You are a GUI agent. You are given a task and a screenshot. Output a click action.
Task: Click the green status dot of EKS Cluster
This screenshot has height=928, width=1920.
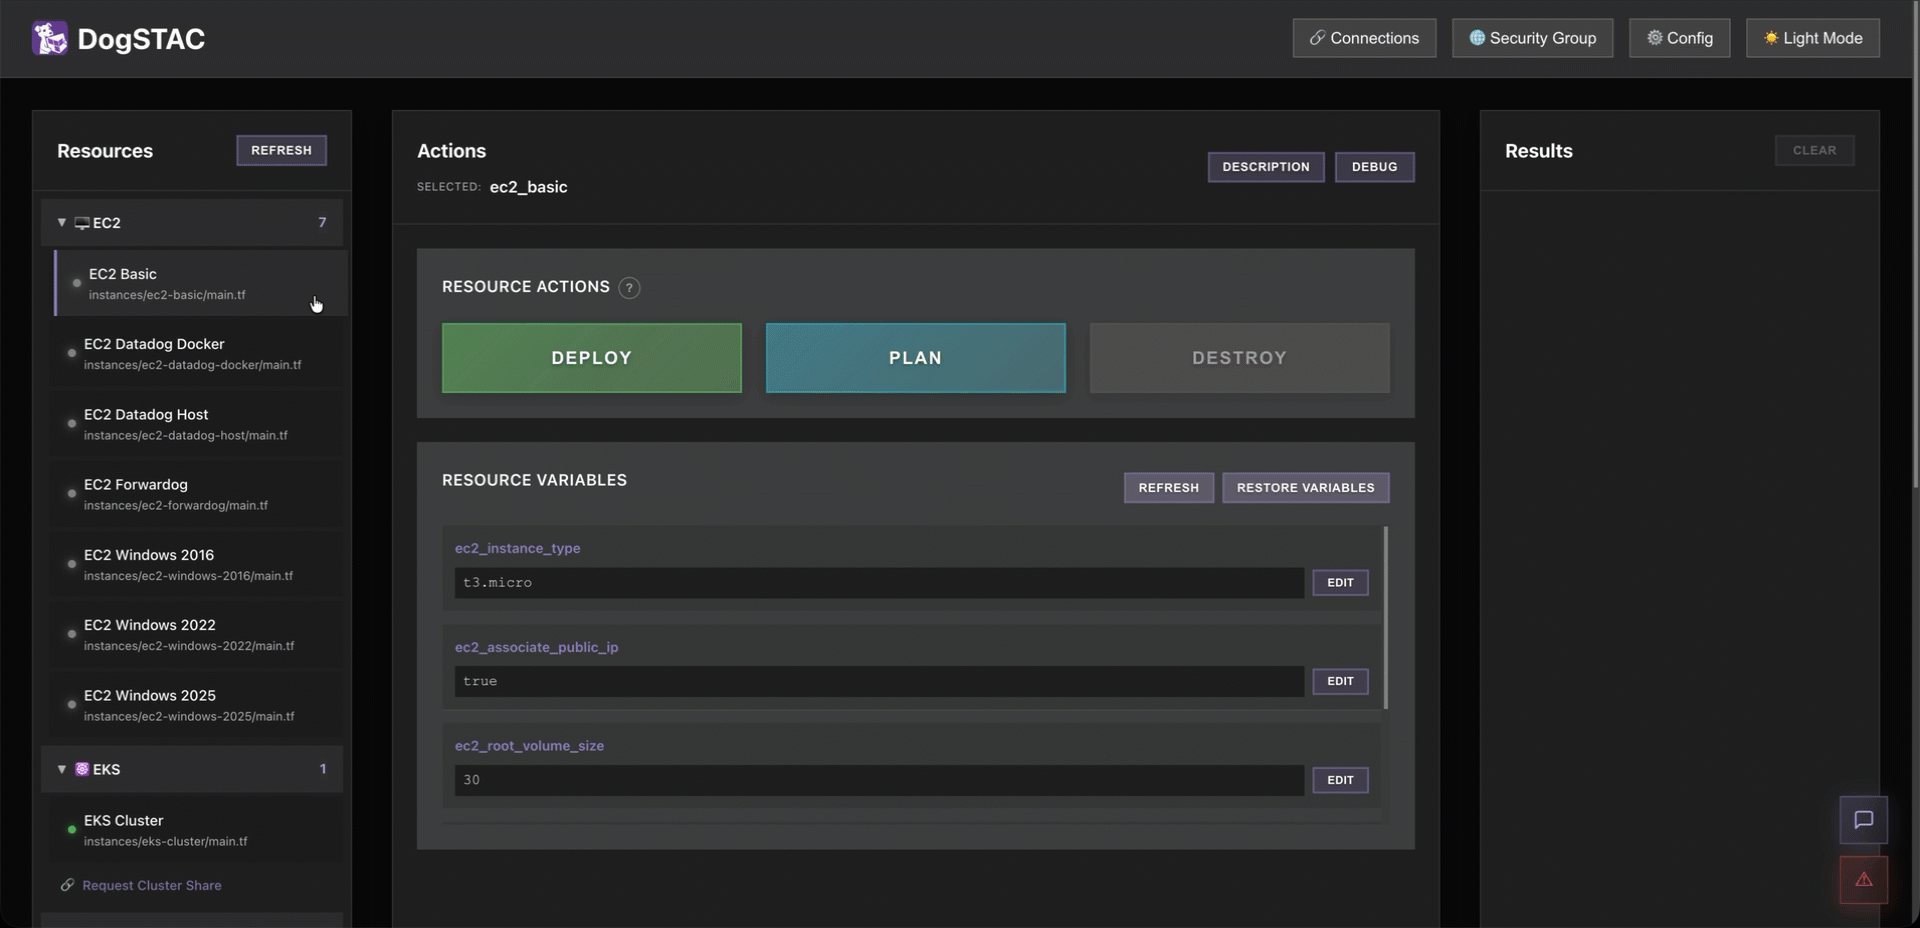71,830
